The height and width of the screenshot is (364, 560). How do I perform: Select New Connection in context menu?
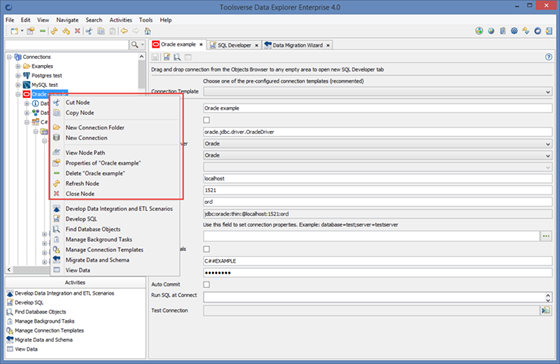point(115,138)
